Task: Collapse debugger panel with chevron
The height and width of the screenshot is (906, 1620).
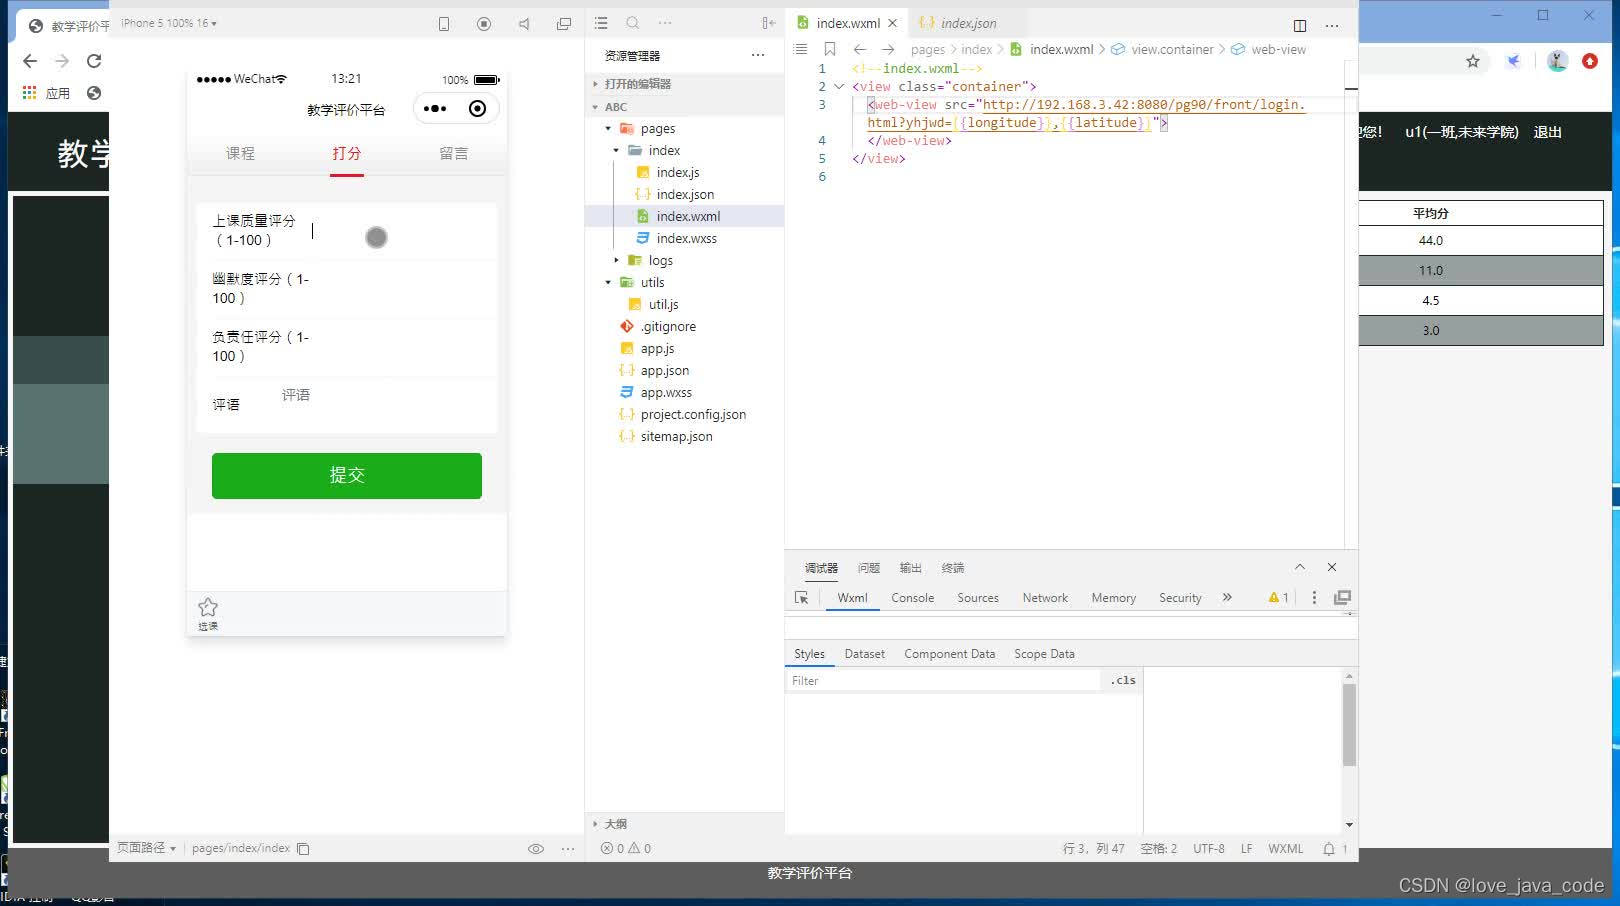Action: (1300, 567)
